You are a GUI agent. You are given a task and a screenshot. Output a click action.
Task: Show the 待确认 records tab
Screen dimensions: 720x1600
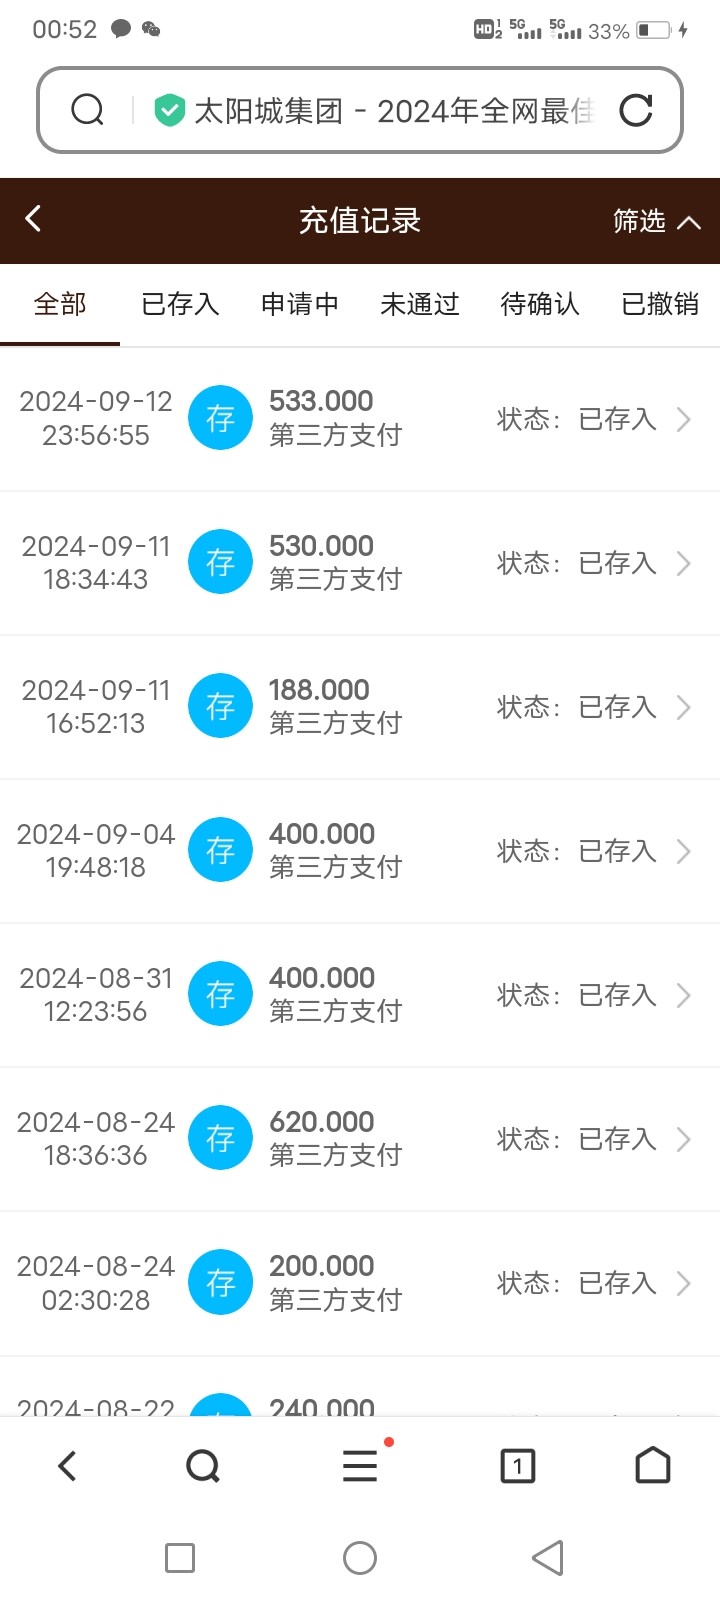[540, 304]
